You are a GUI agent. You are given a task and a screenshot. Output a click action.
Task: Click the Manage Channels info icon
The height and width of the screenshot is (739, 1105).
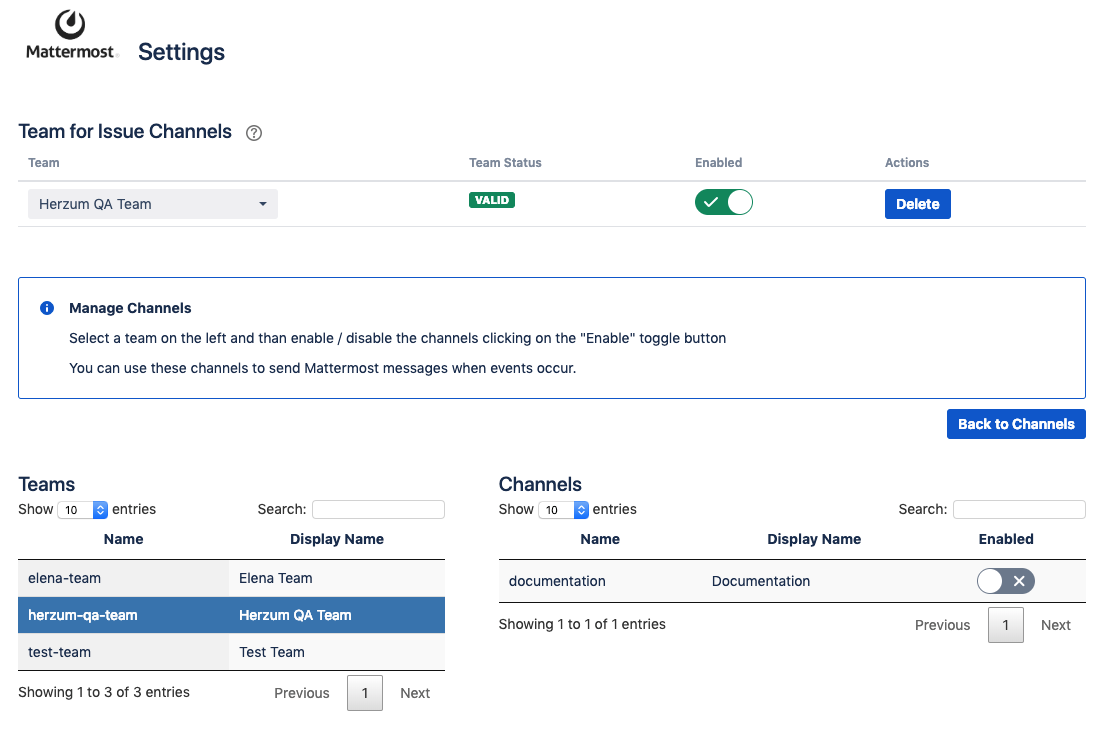click(x=47, y=308)
